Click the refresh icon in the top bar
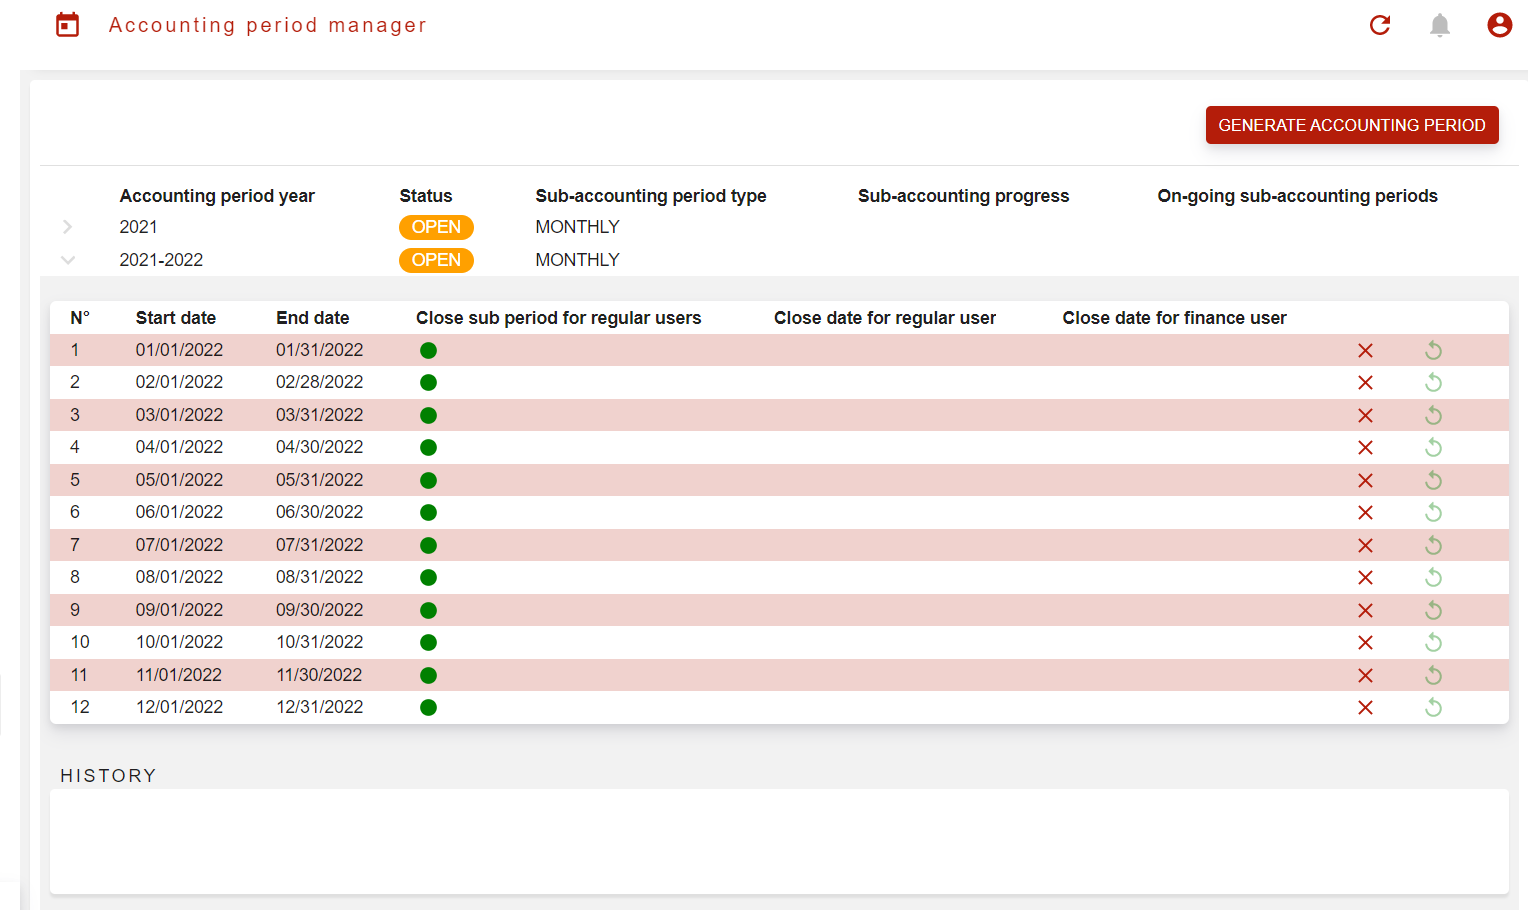The height and width of the screenshot is (910, 1528). [1380, 25]
